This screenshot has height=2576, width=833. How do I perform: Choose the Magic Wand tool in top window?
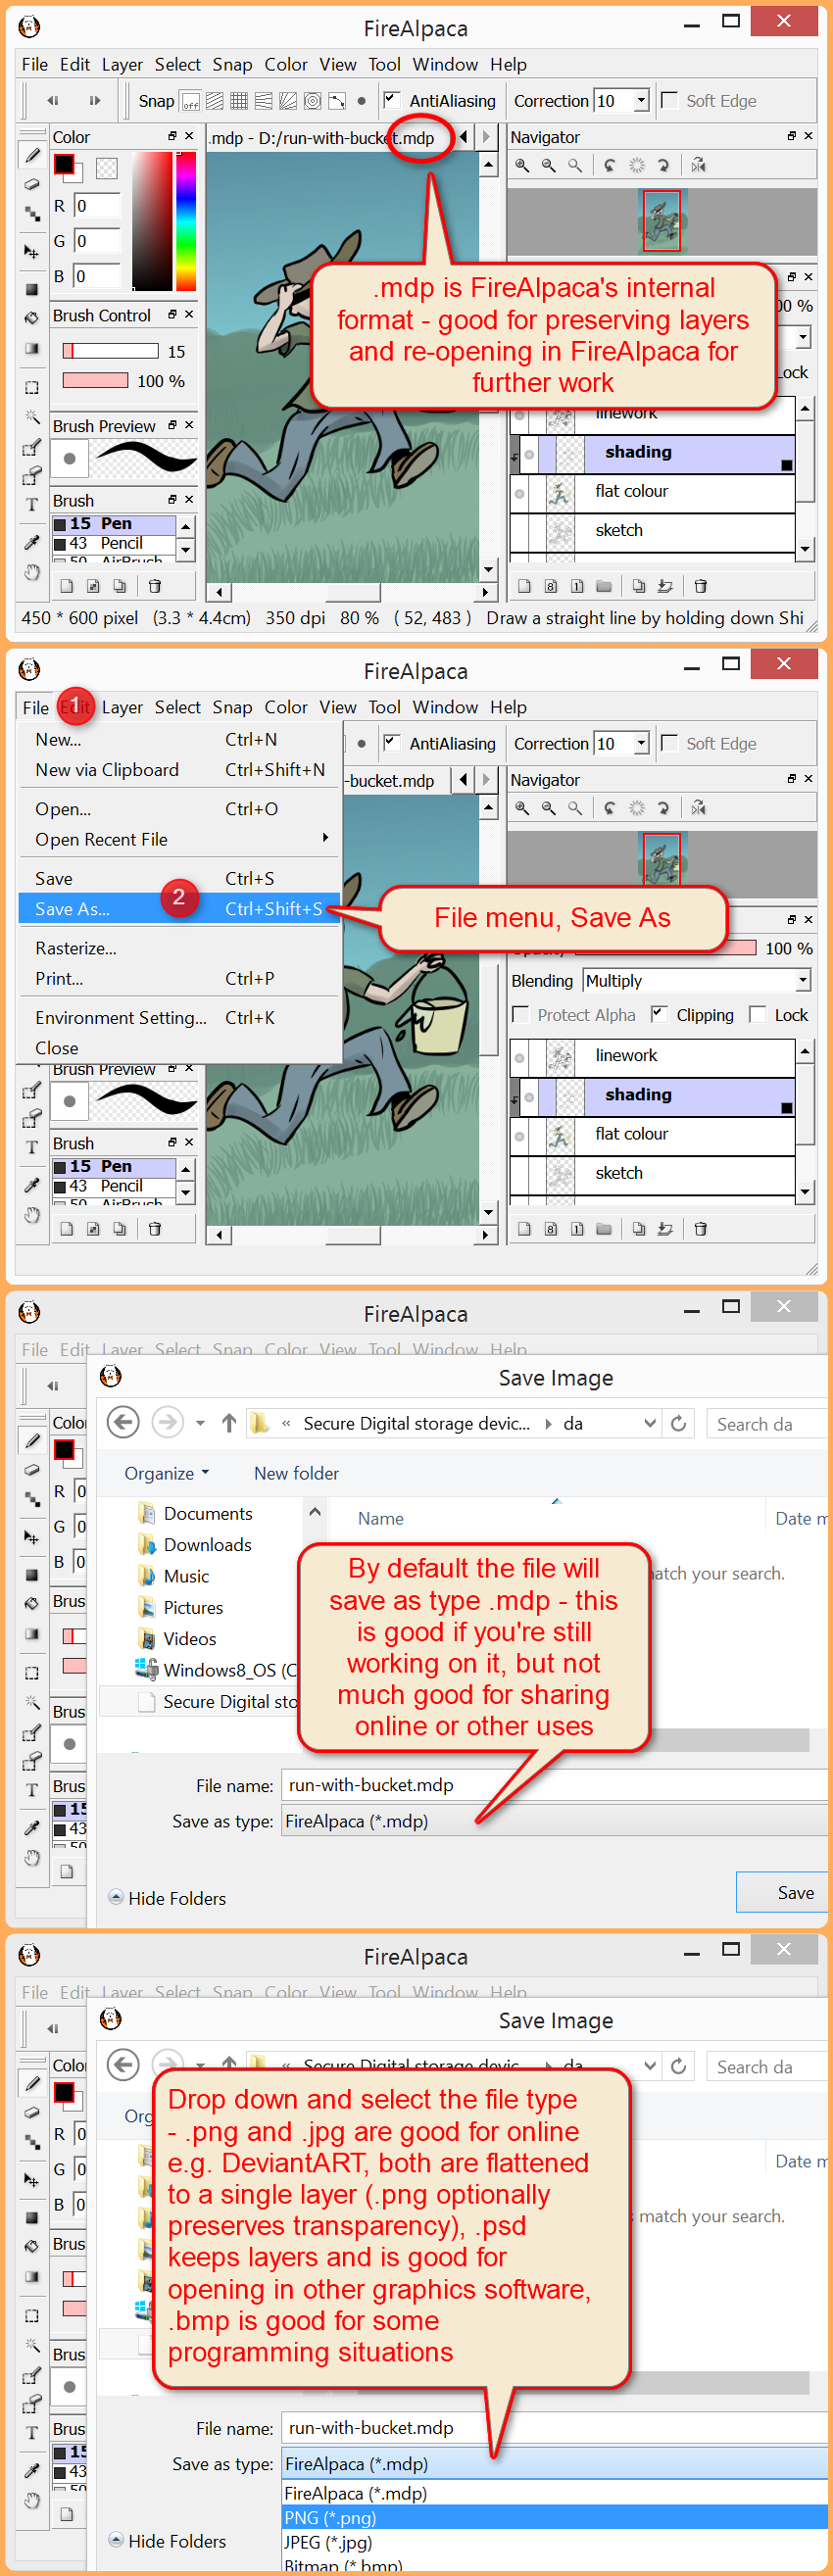pyautogui.click(x=32, y=416)
